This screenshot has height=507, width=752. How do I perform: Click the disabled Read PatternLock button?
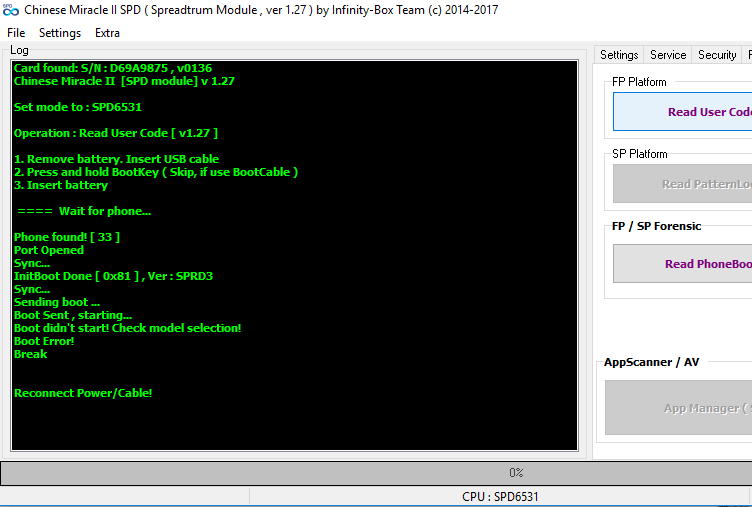tap(682, 184)
